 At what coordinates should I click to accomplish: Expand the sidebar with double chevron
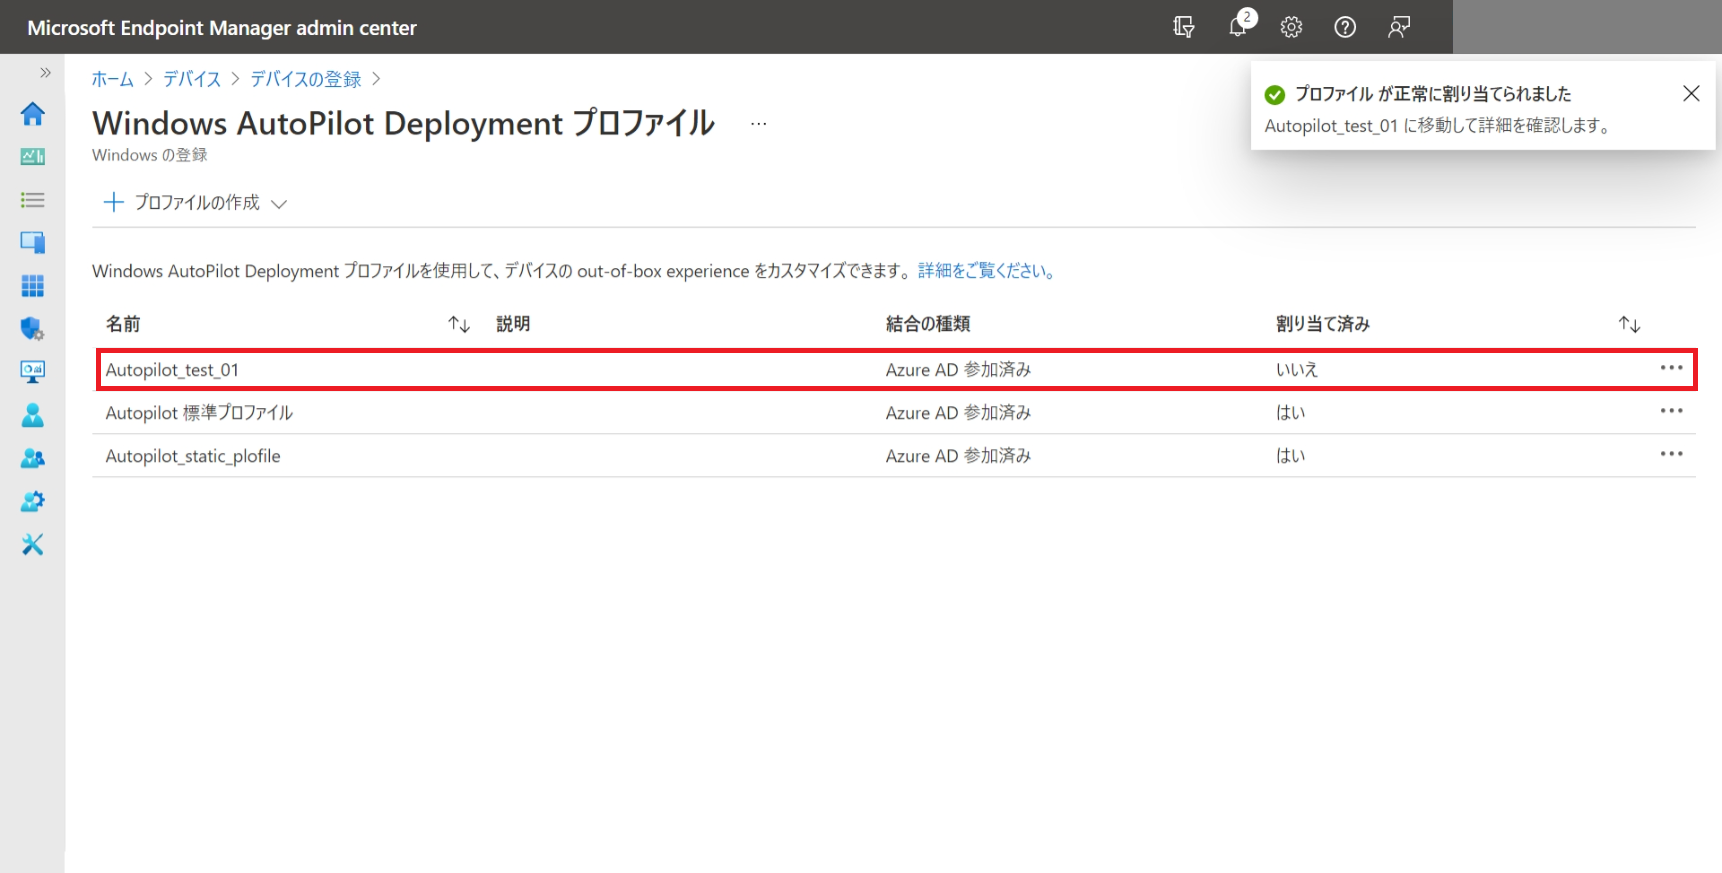[45, 72]
